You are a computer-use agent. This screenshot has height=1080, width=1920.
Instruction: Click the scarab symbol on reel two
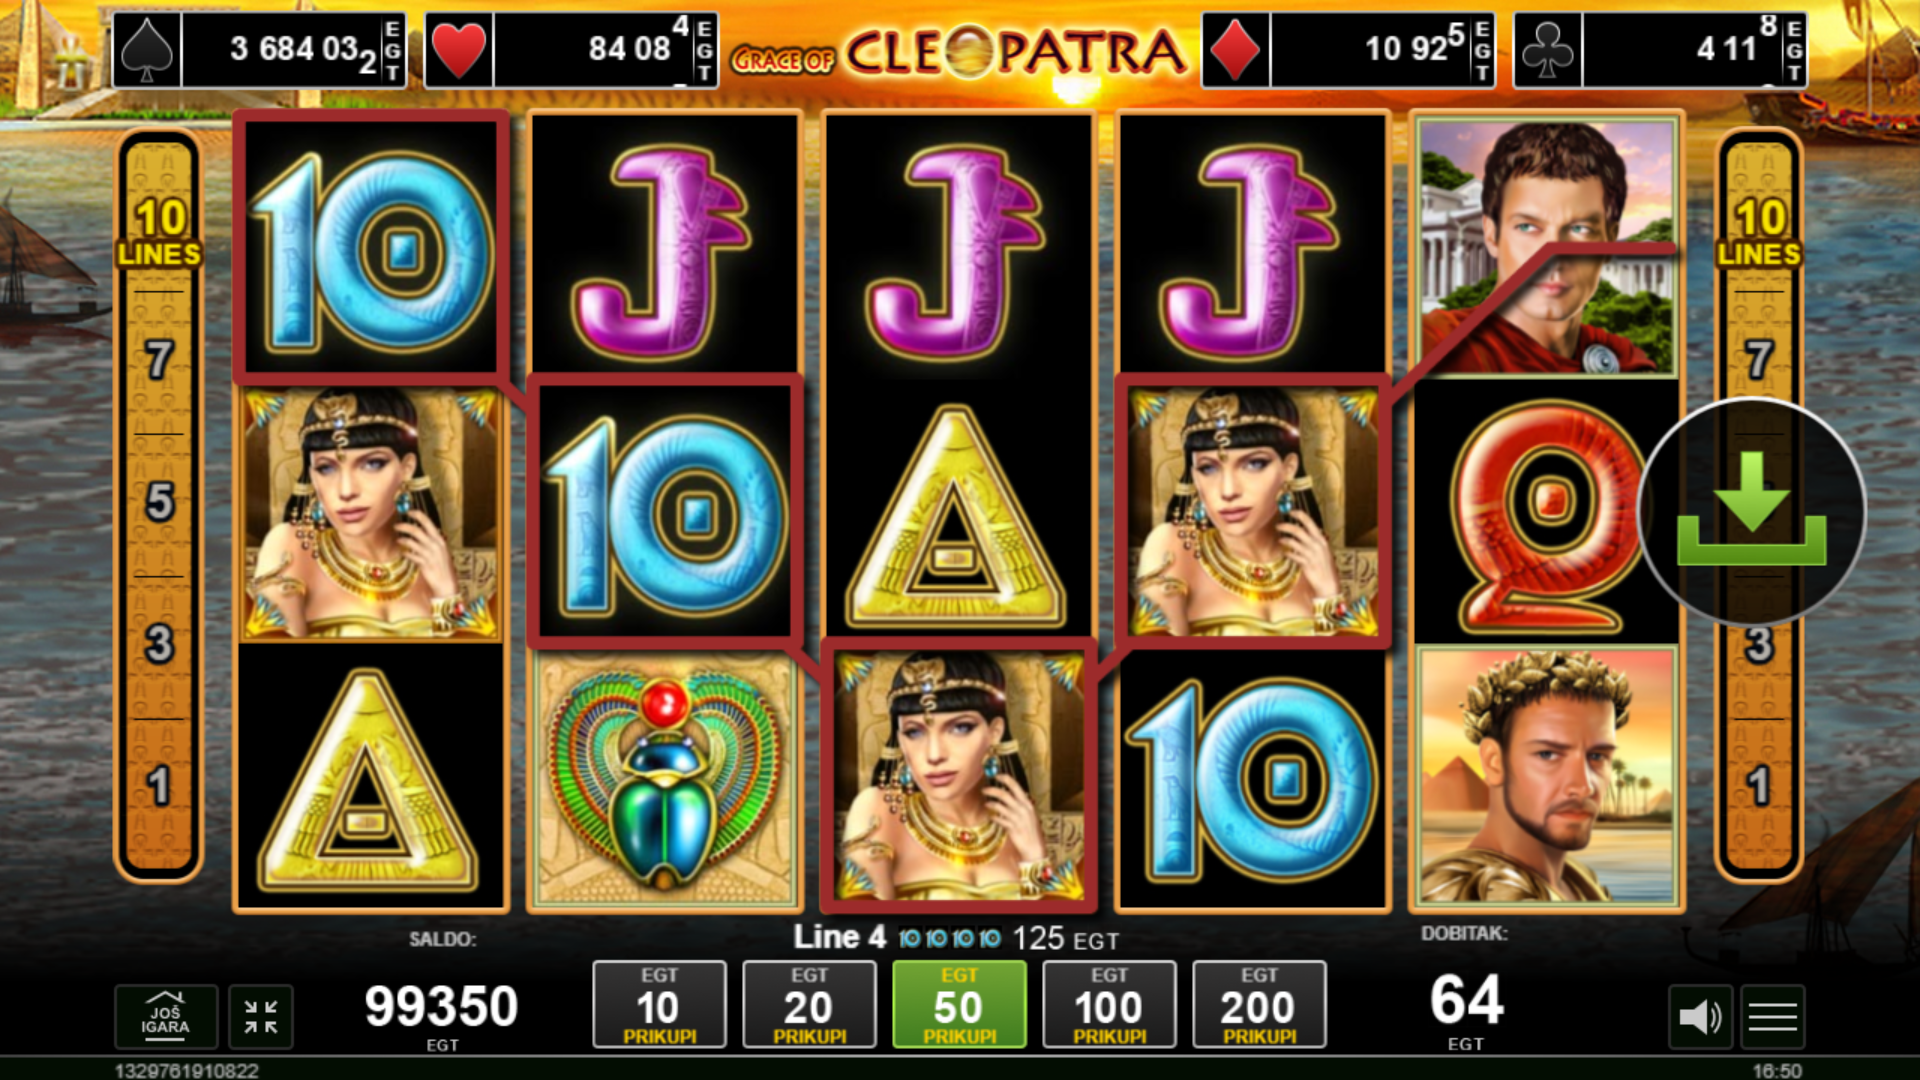[x=664, y=778]
